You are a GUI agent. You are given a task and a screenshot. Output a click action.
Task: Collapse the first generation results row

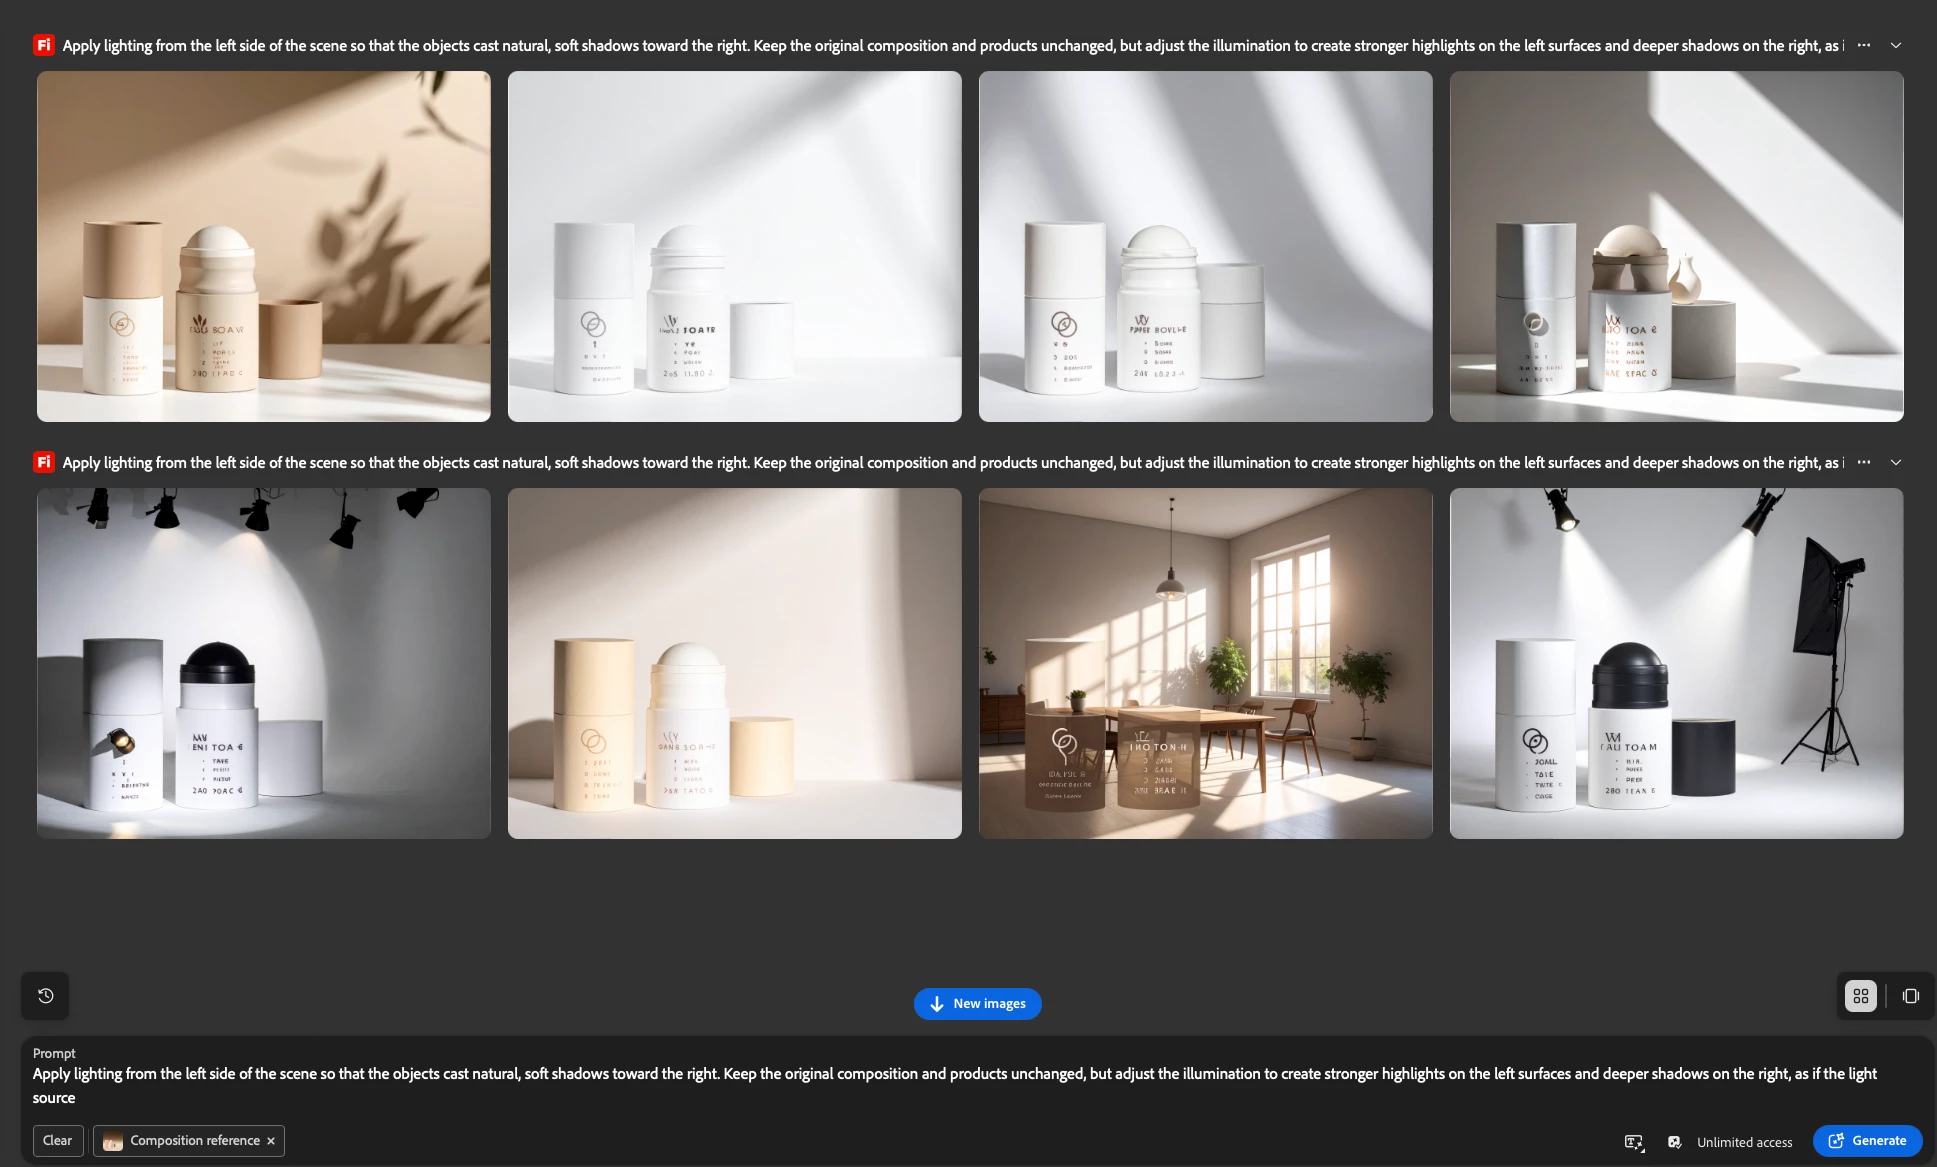1895,45
